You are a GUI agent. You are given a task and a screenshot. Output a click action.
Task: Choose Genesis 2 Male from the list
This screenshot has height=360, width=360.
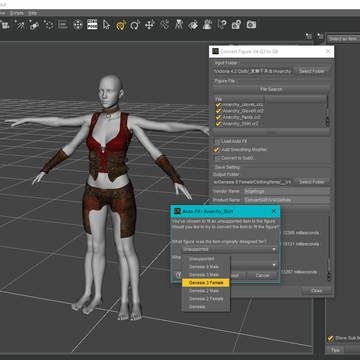tap(206, 291)
